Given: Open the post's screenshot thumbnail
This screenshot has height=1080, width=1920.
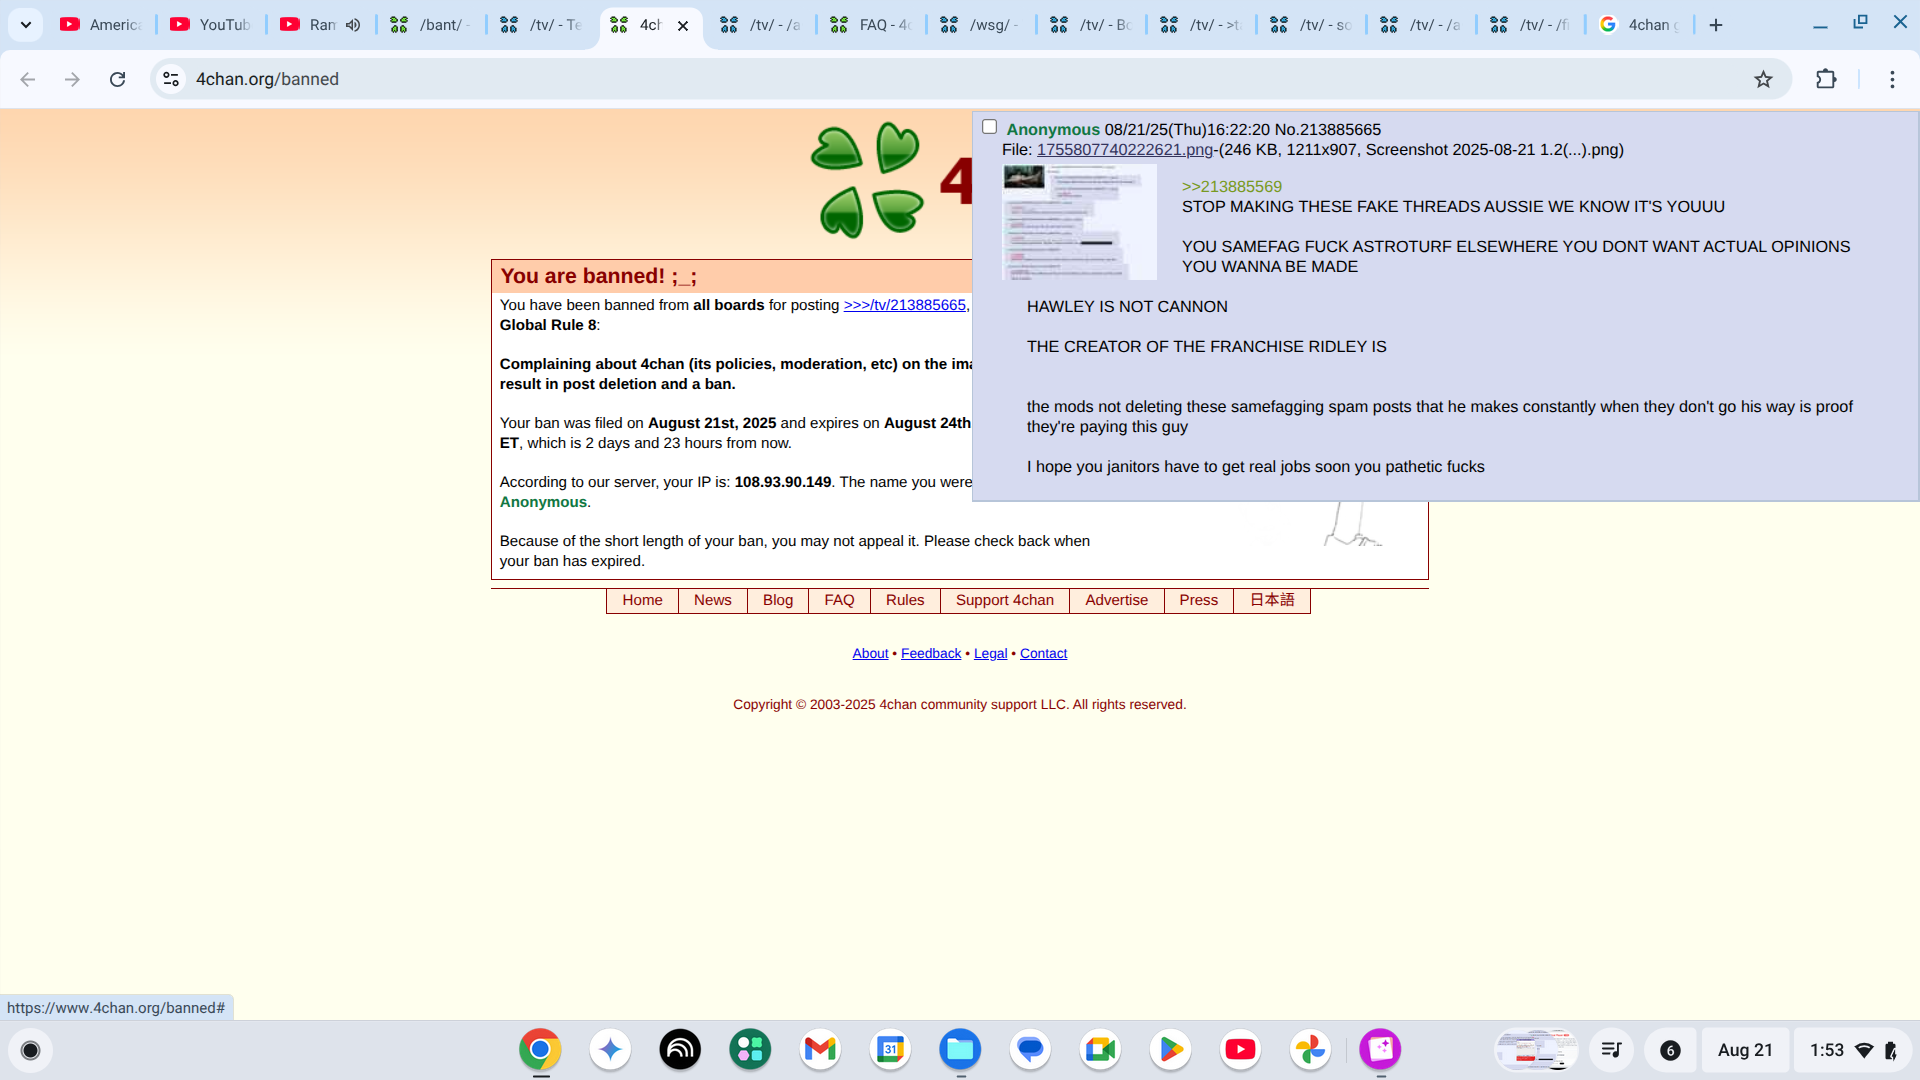Looking at the screenshot, I should click(x=1079, y=222).
